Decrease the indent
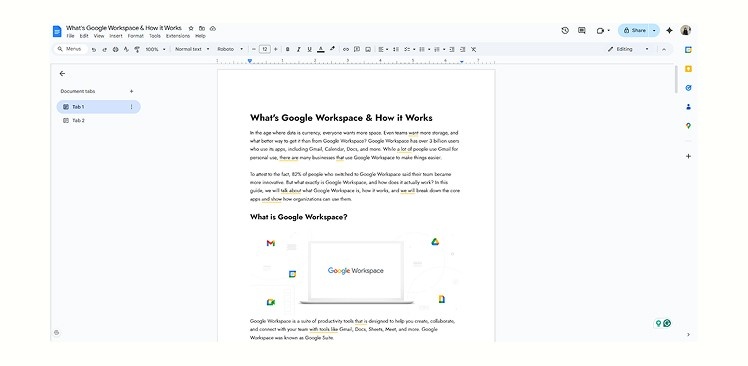The image size is (748, 366). click(x=452, y=49)
